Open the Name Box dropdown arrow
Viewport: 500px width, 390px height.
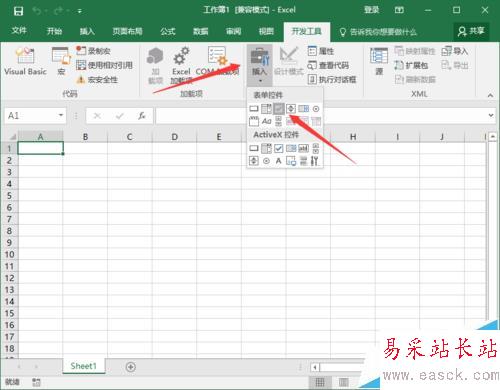[61, 115]
